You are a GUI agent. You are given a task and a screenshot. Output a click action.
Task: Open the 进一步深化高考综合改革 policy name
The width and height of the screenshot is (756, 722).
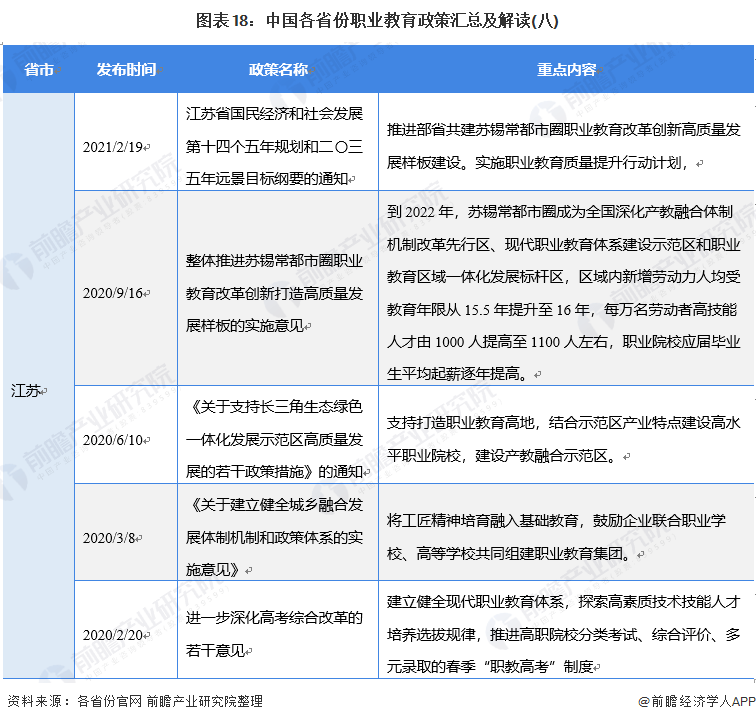point(273,633)
